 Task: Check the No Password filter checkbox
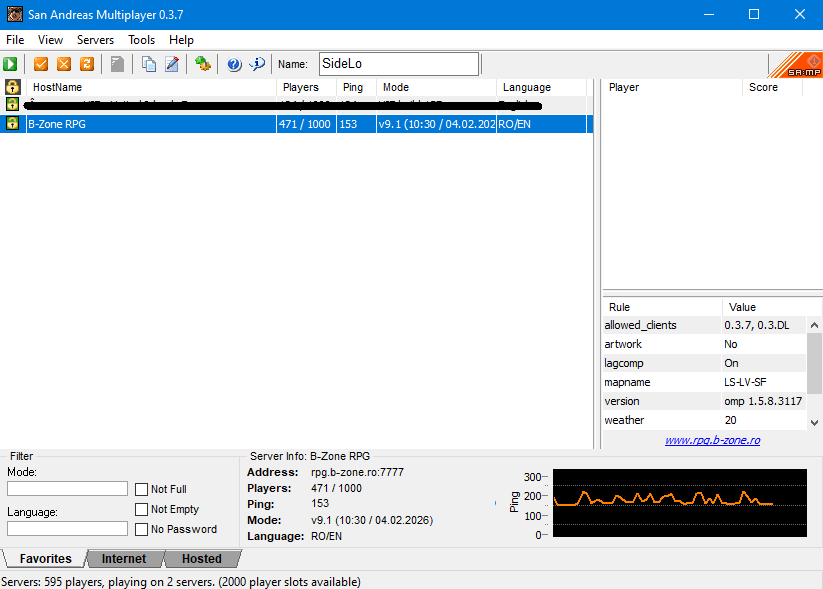coord(142,529)
